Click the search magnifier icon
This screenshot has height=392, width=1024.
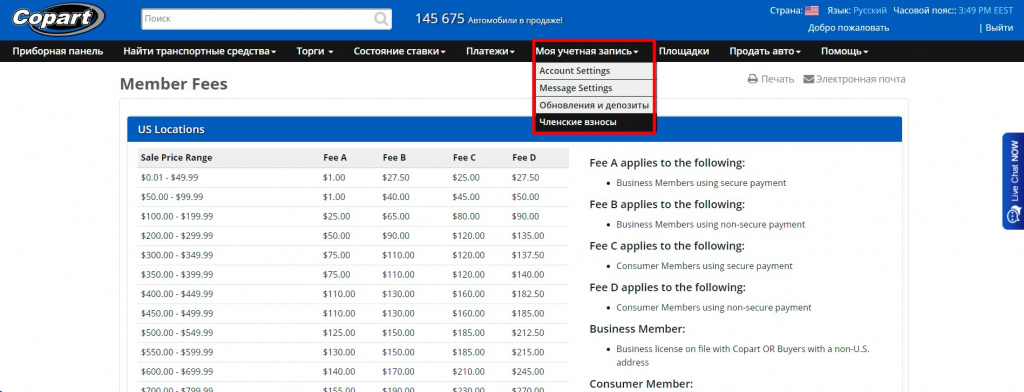click(381, 19)
